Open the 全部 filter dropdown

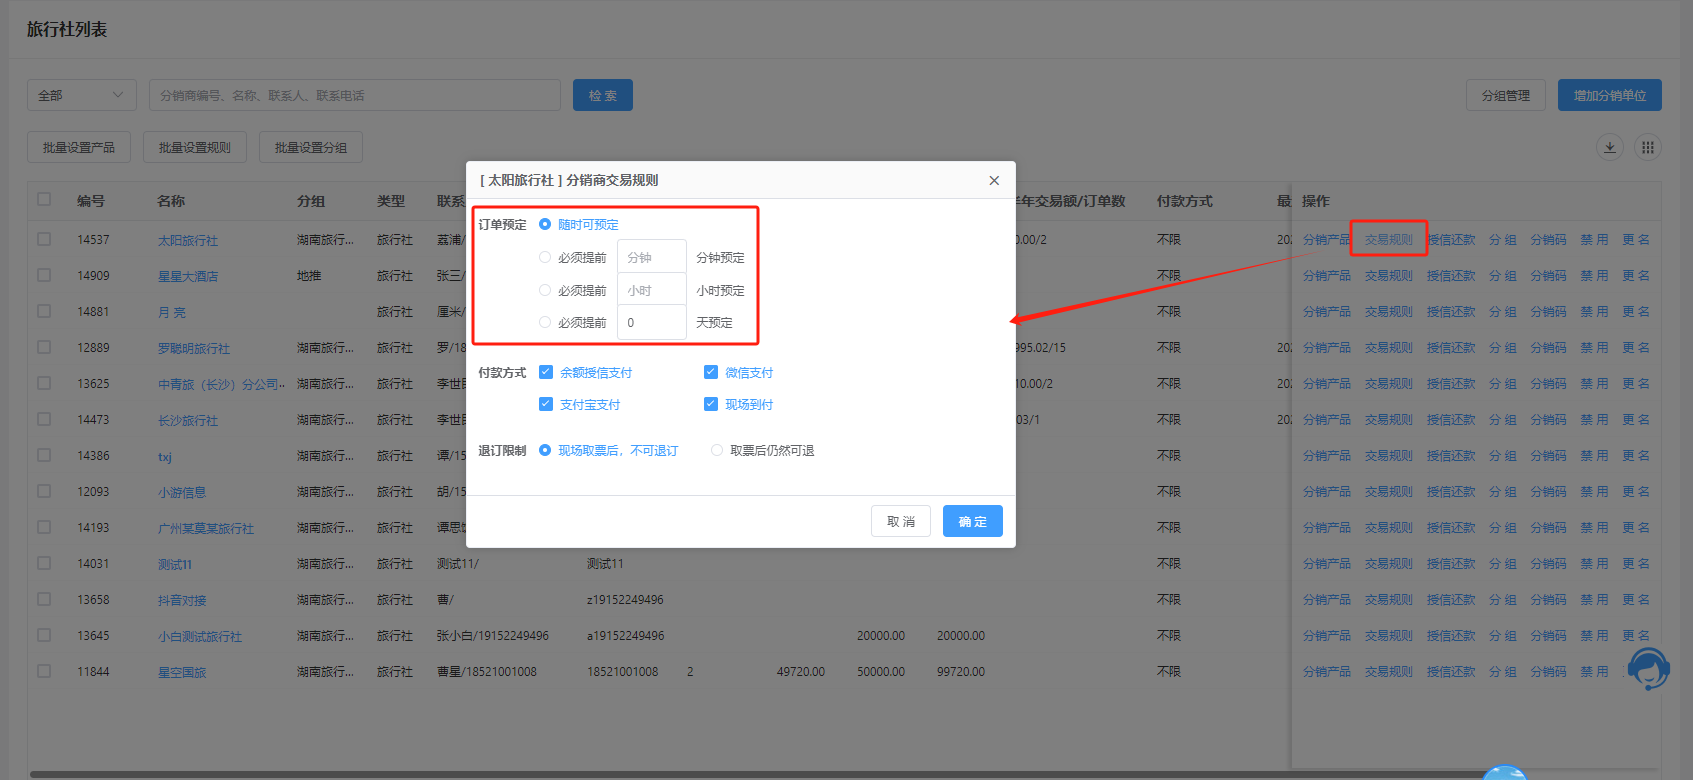[x=81, y=95]
